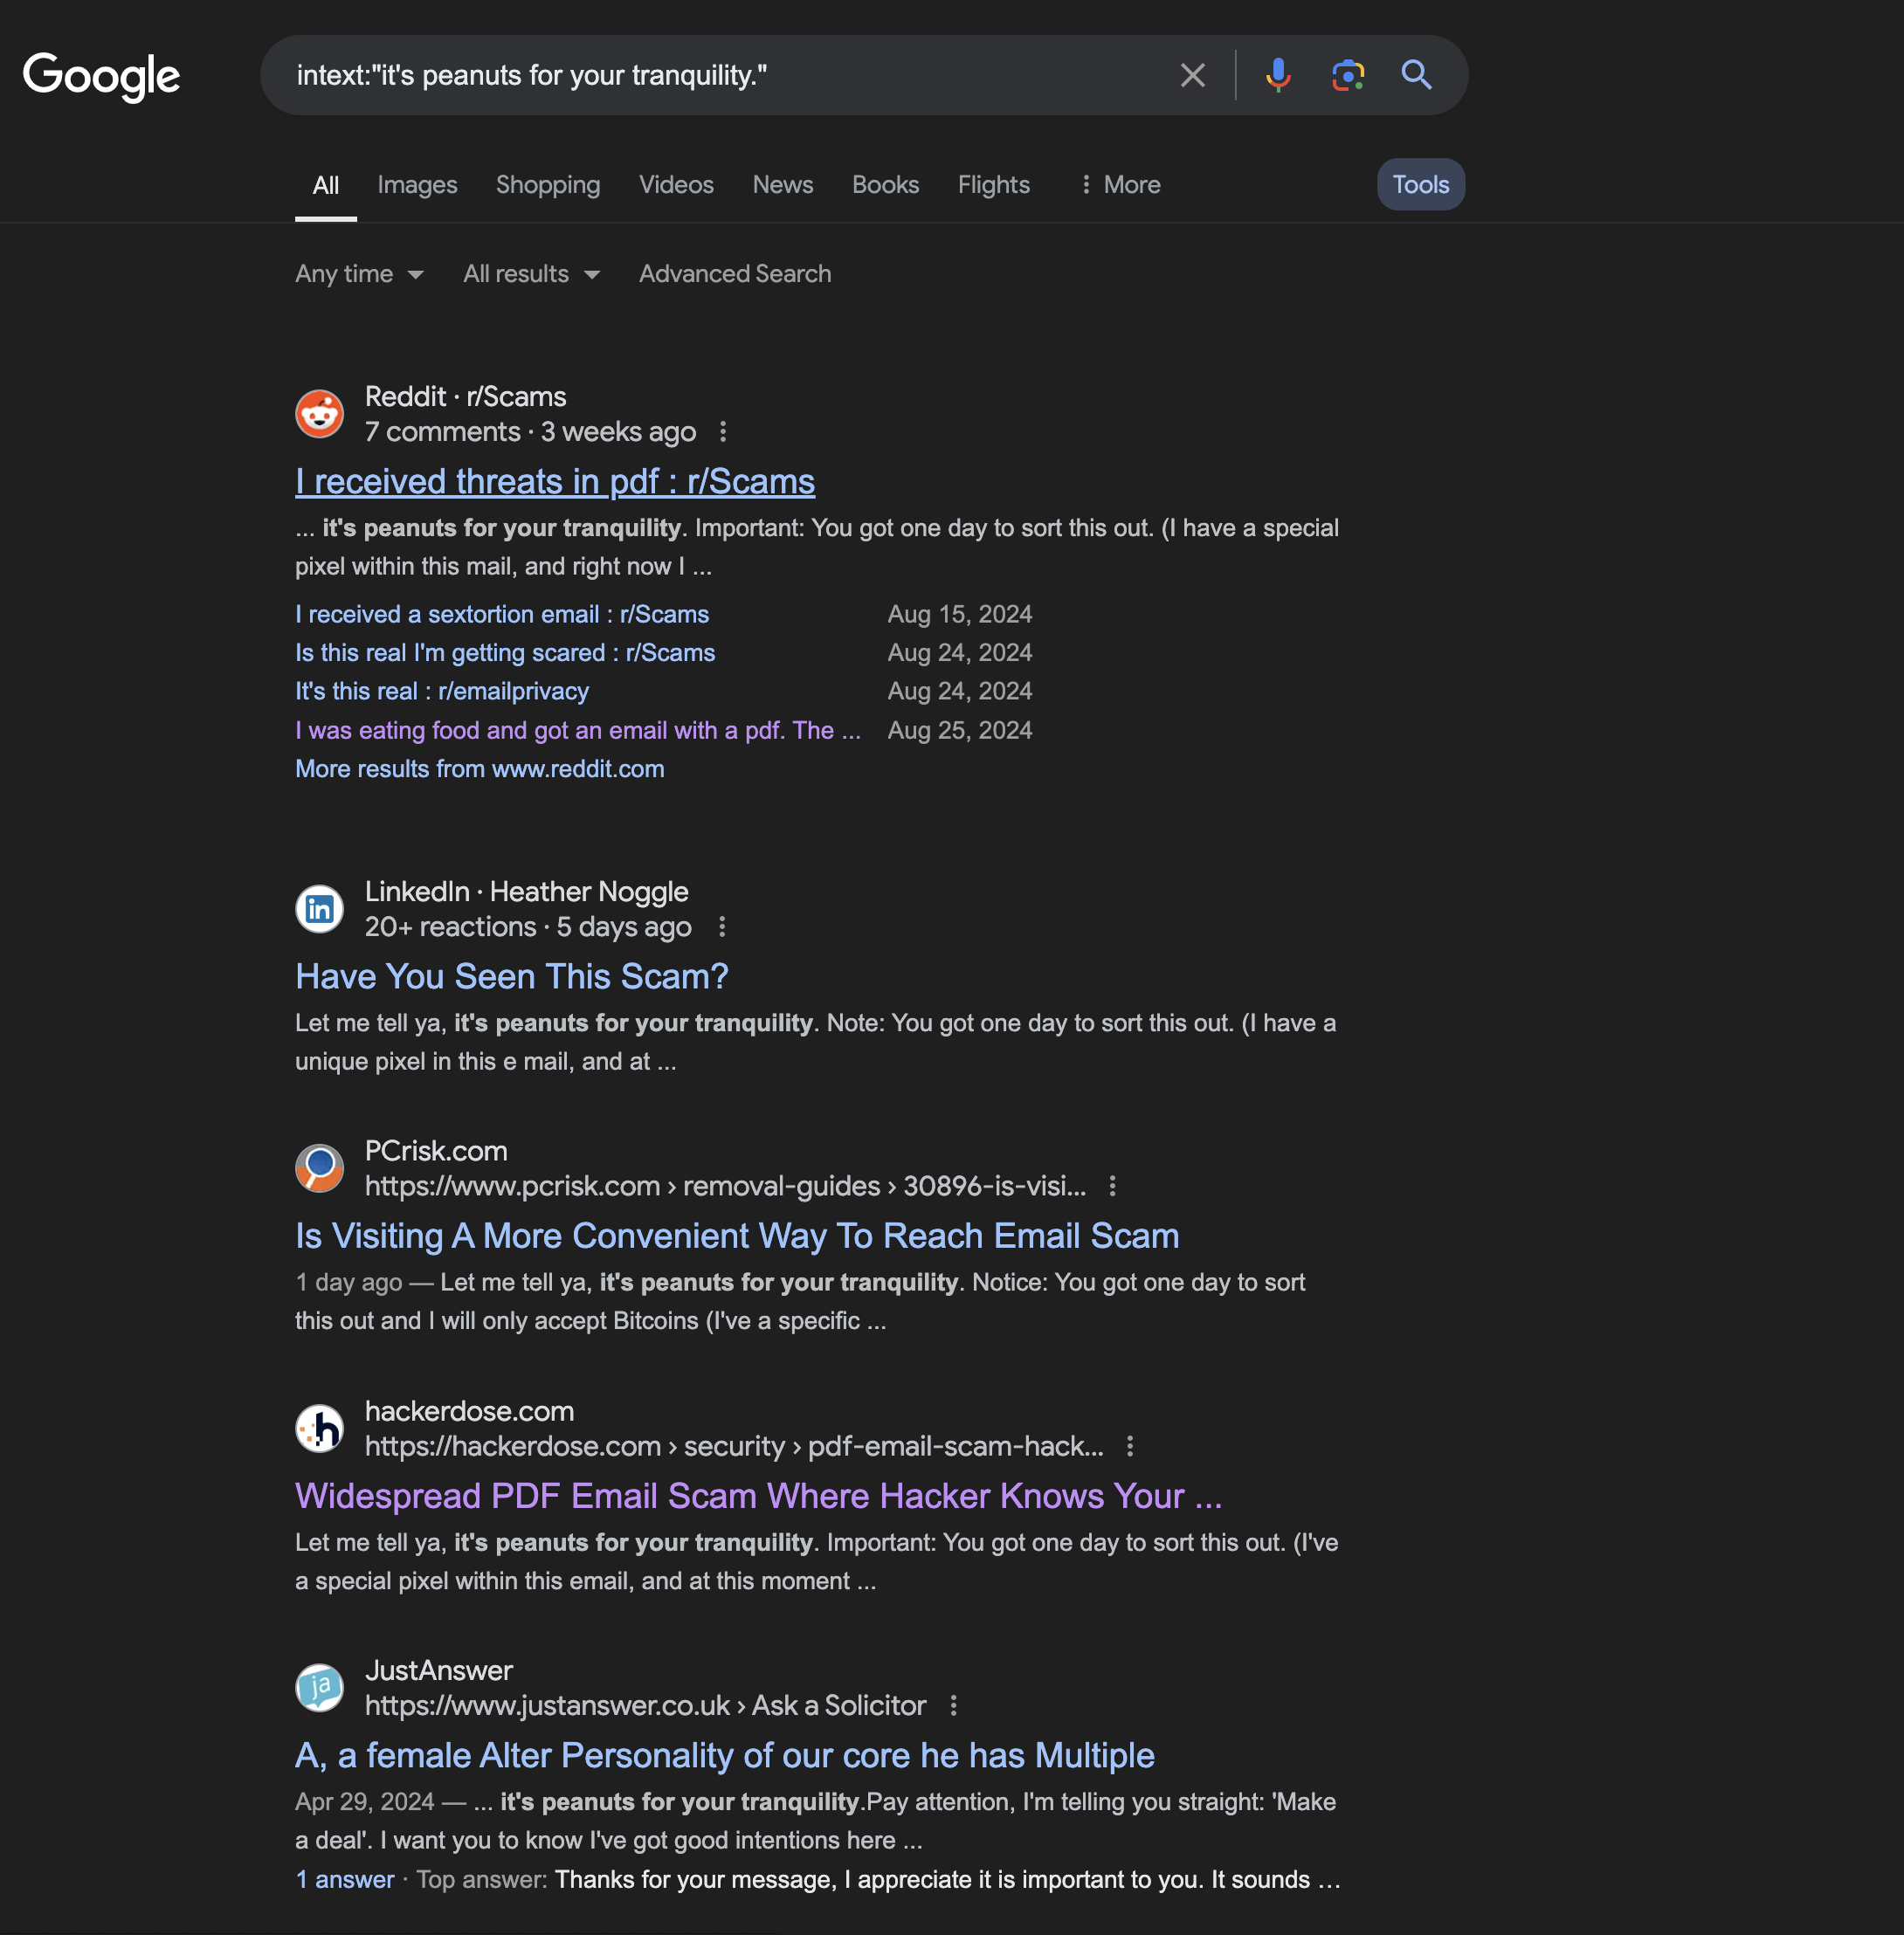
Task: Open 'Have You Seen This Scam?' result
Action: click(x=511, y=976)
